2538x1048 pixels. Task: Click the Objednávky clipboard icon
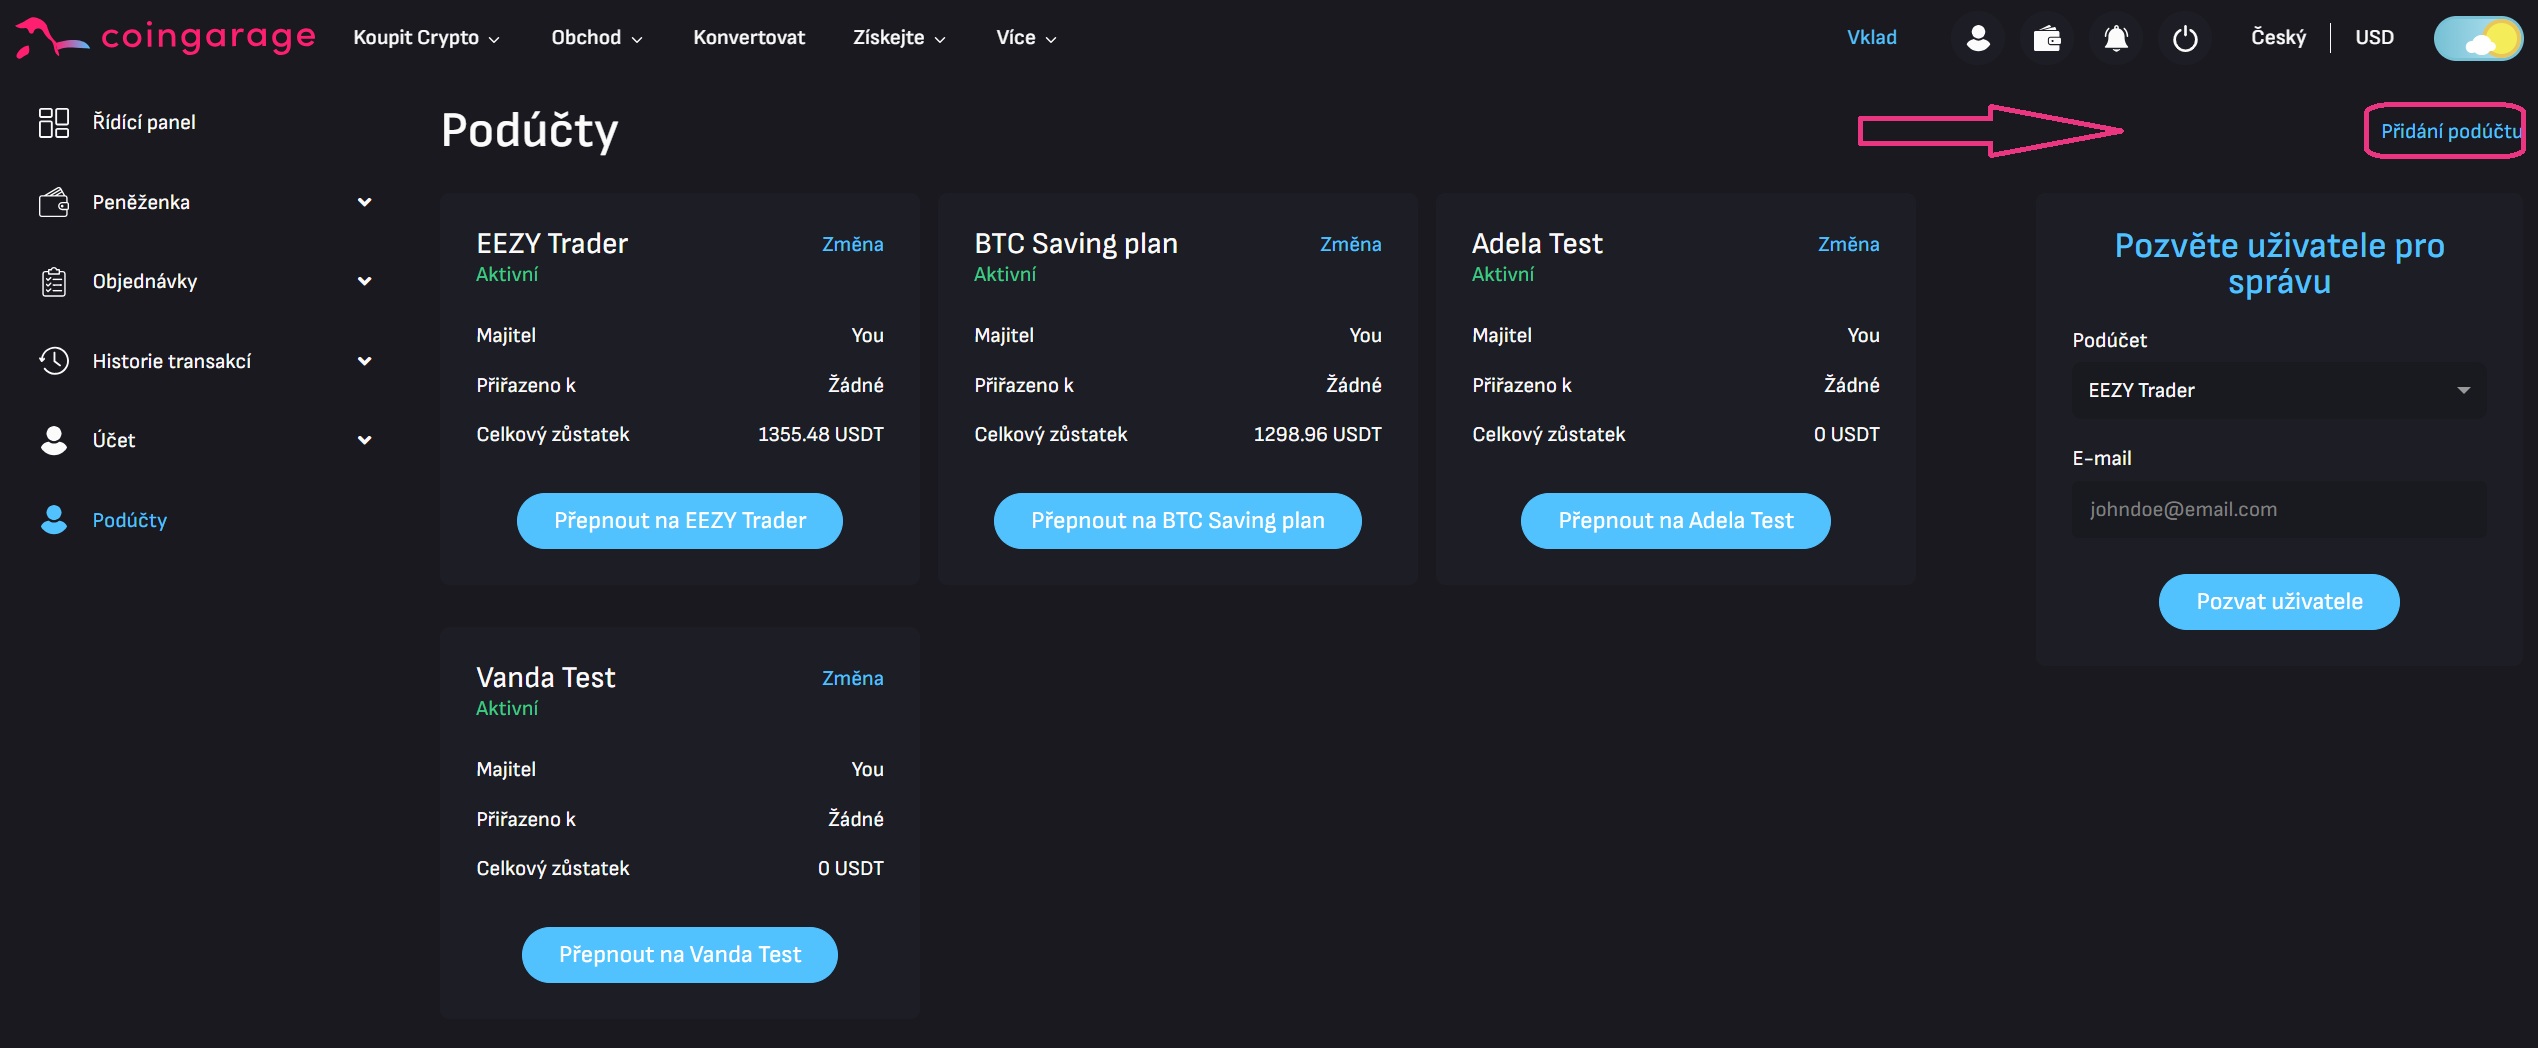point(54,281)
